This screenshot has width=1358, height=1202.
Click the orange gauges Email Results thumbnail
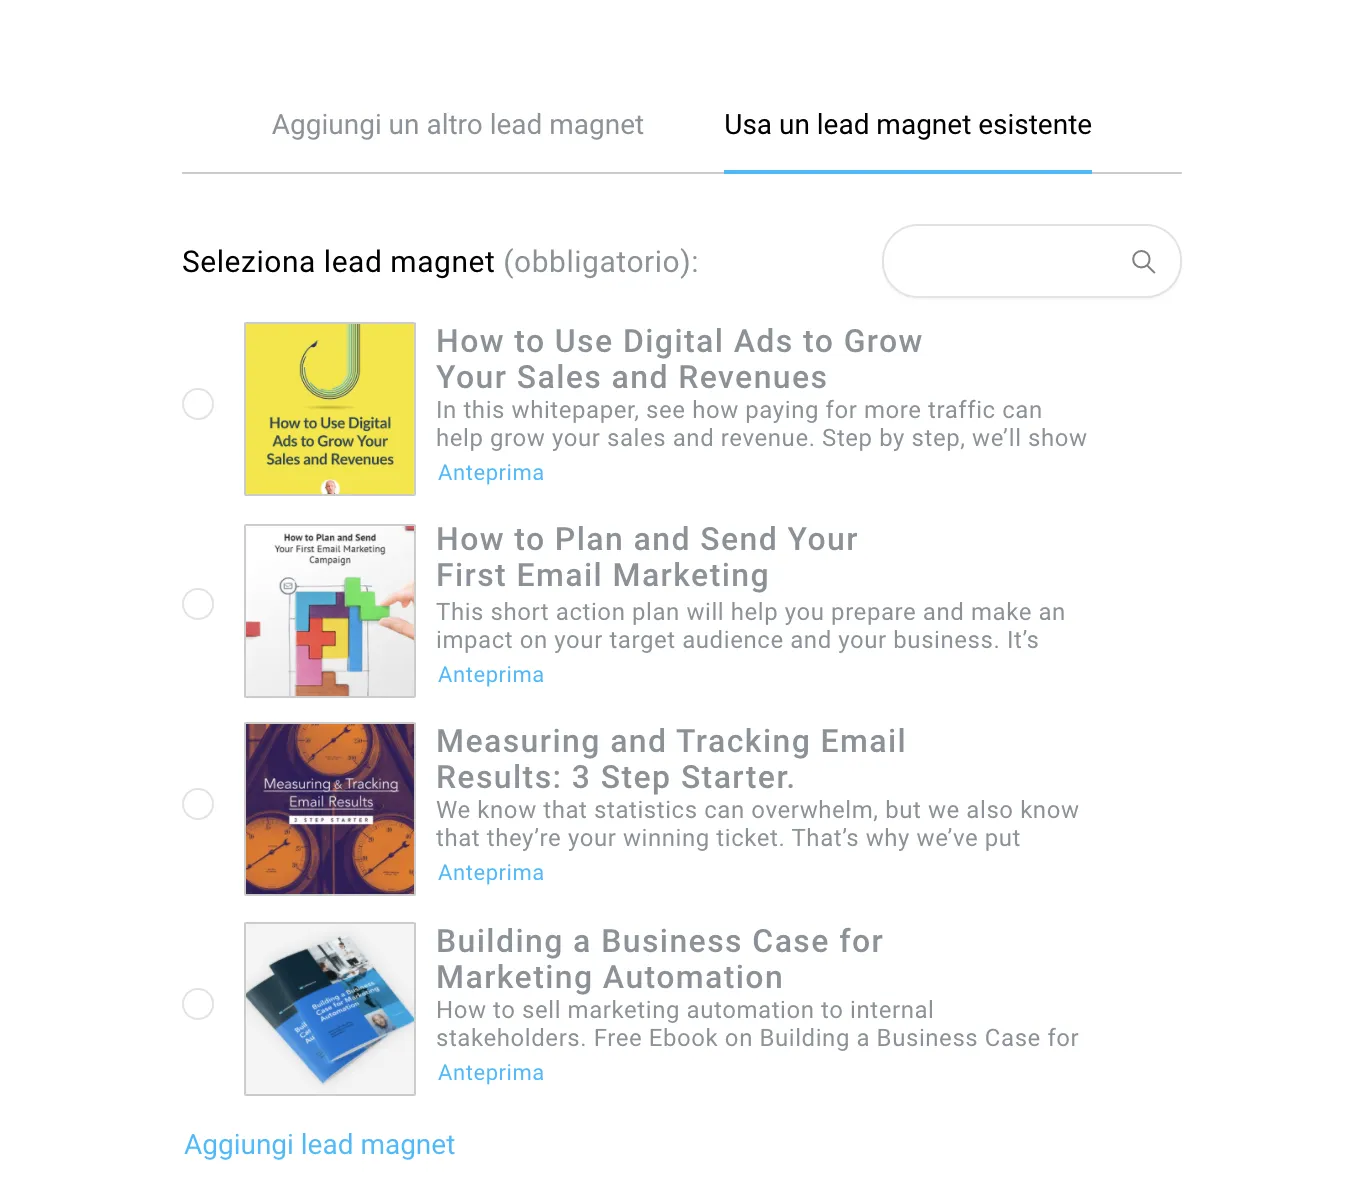click(330, 809)
